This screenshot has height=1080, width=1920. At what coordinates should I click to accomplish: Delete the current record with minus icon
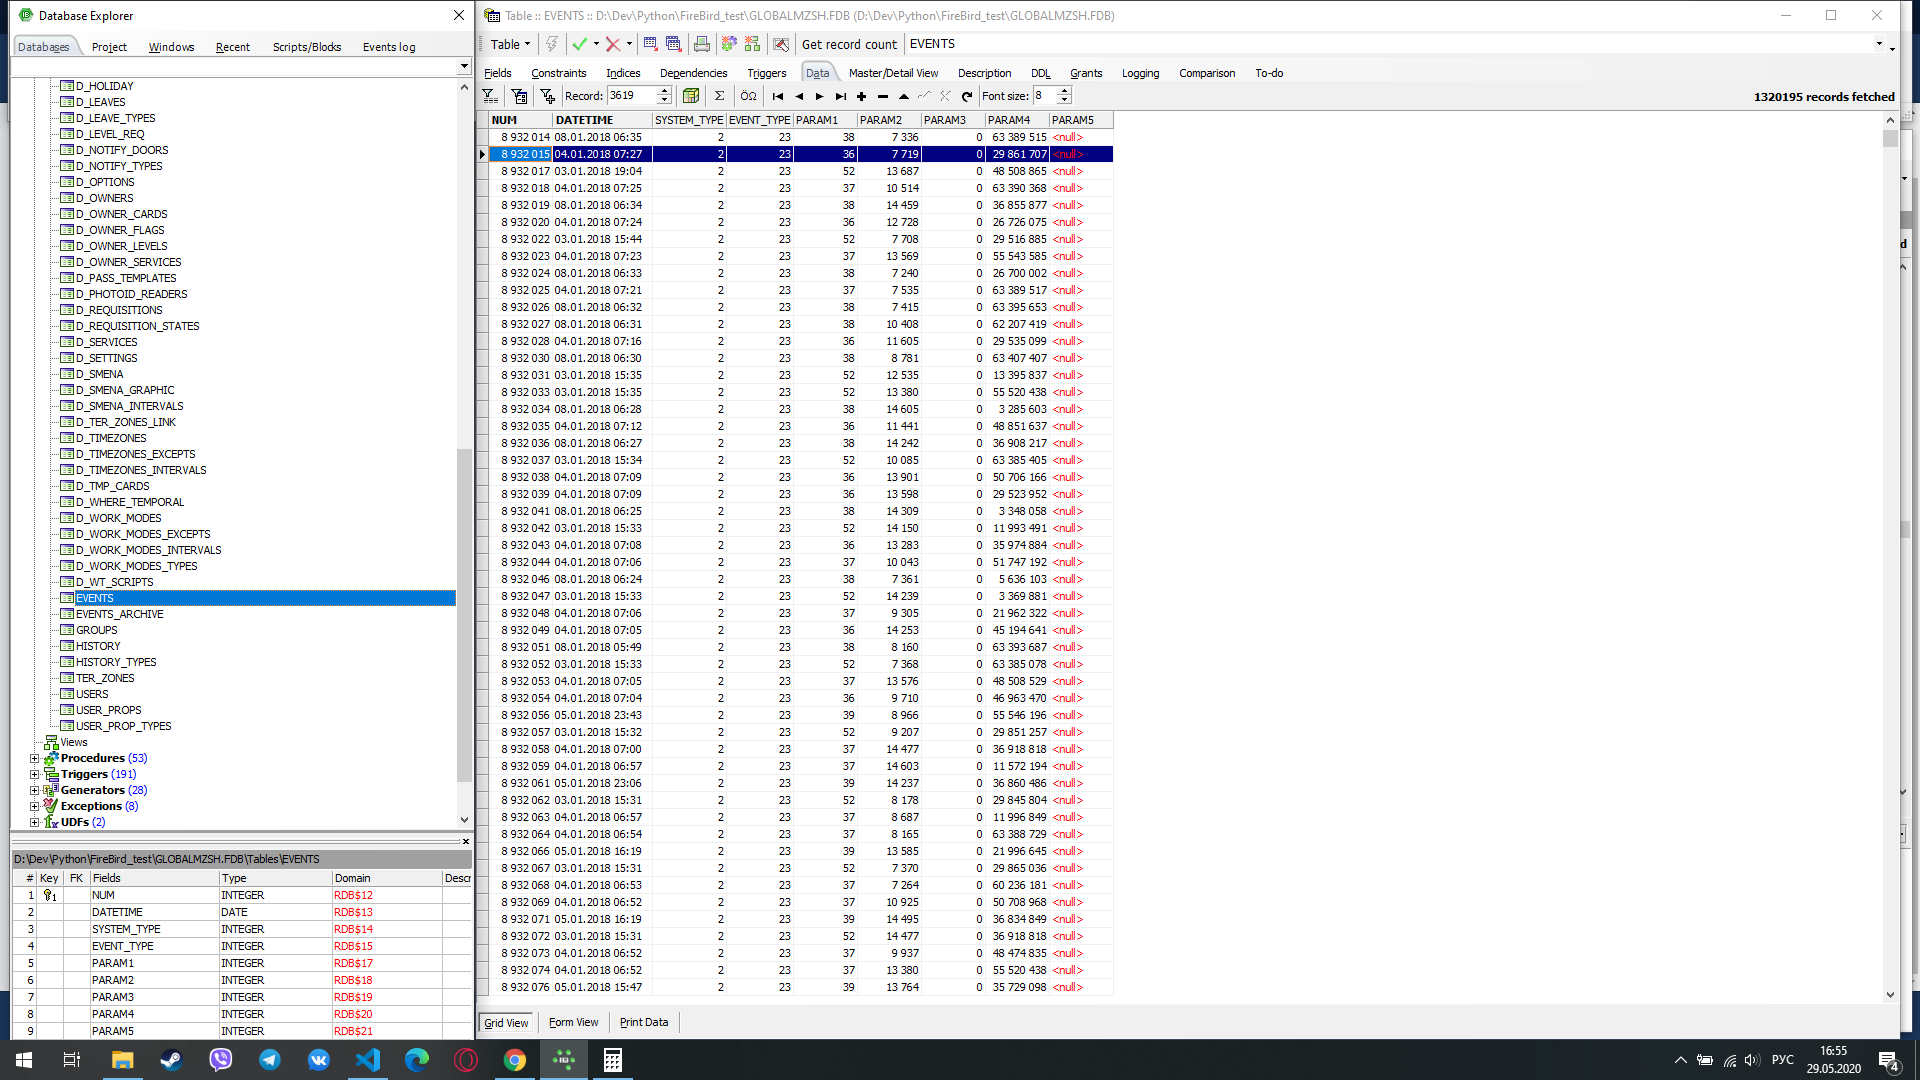[882, 96]
